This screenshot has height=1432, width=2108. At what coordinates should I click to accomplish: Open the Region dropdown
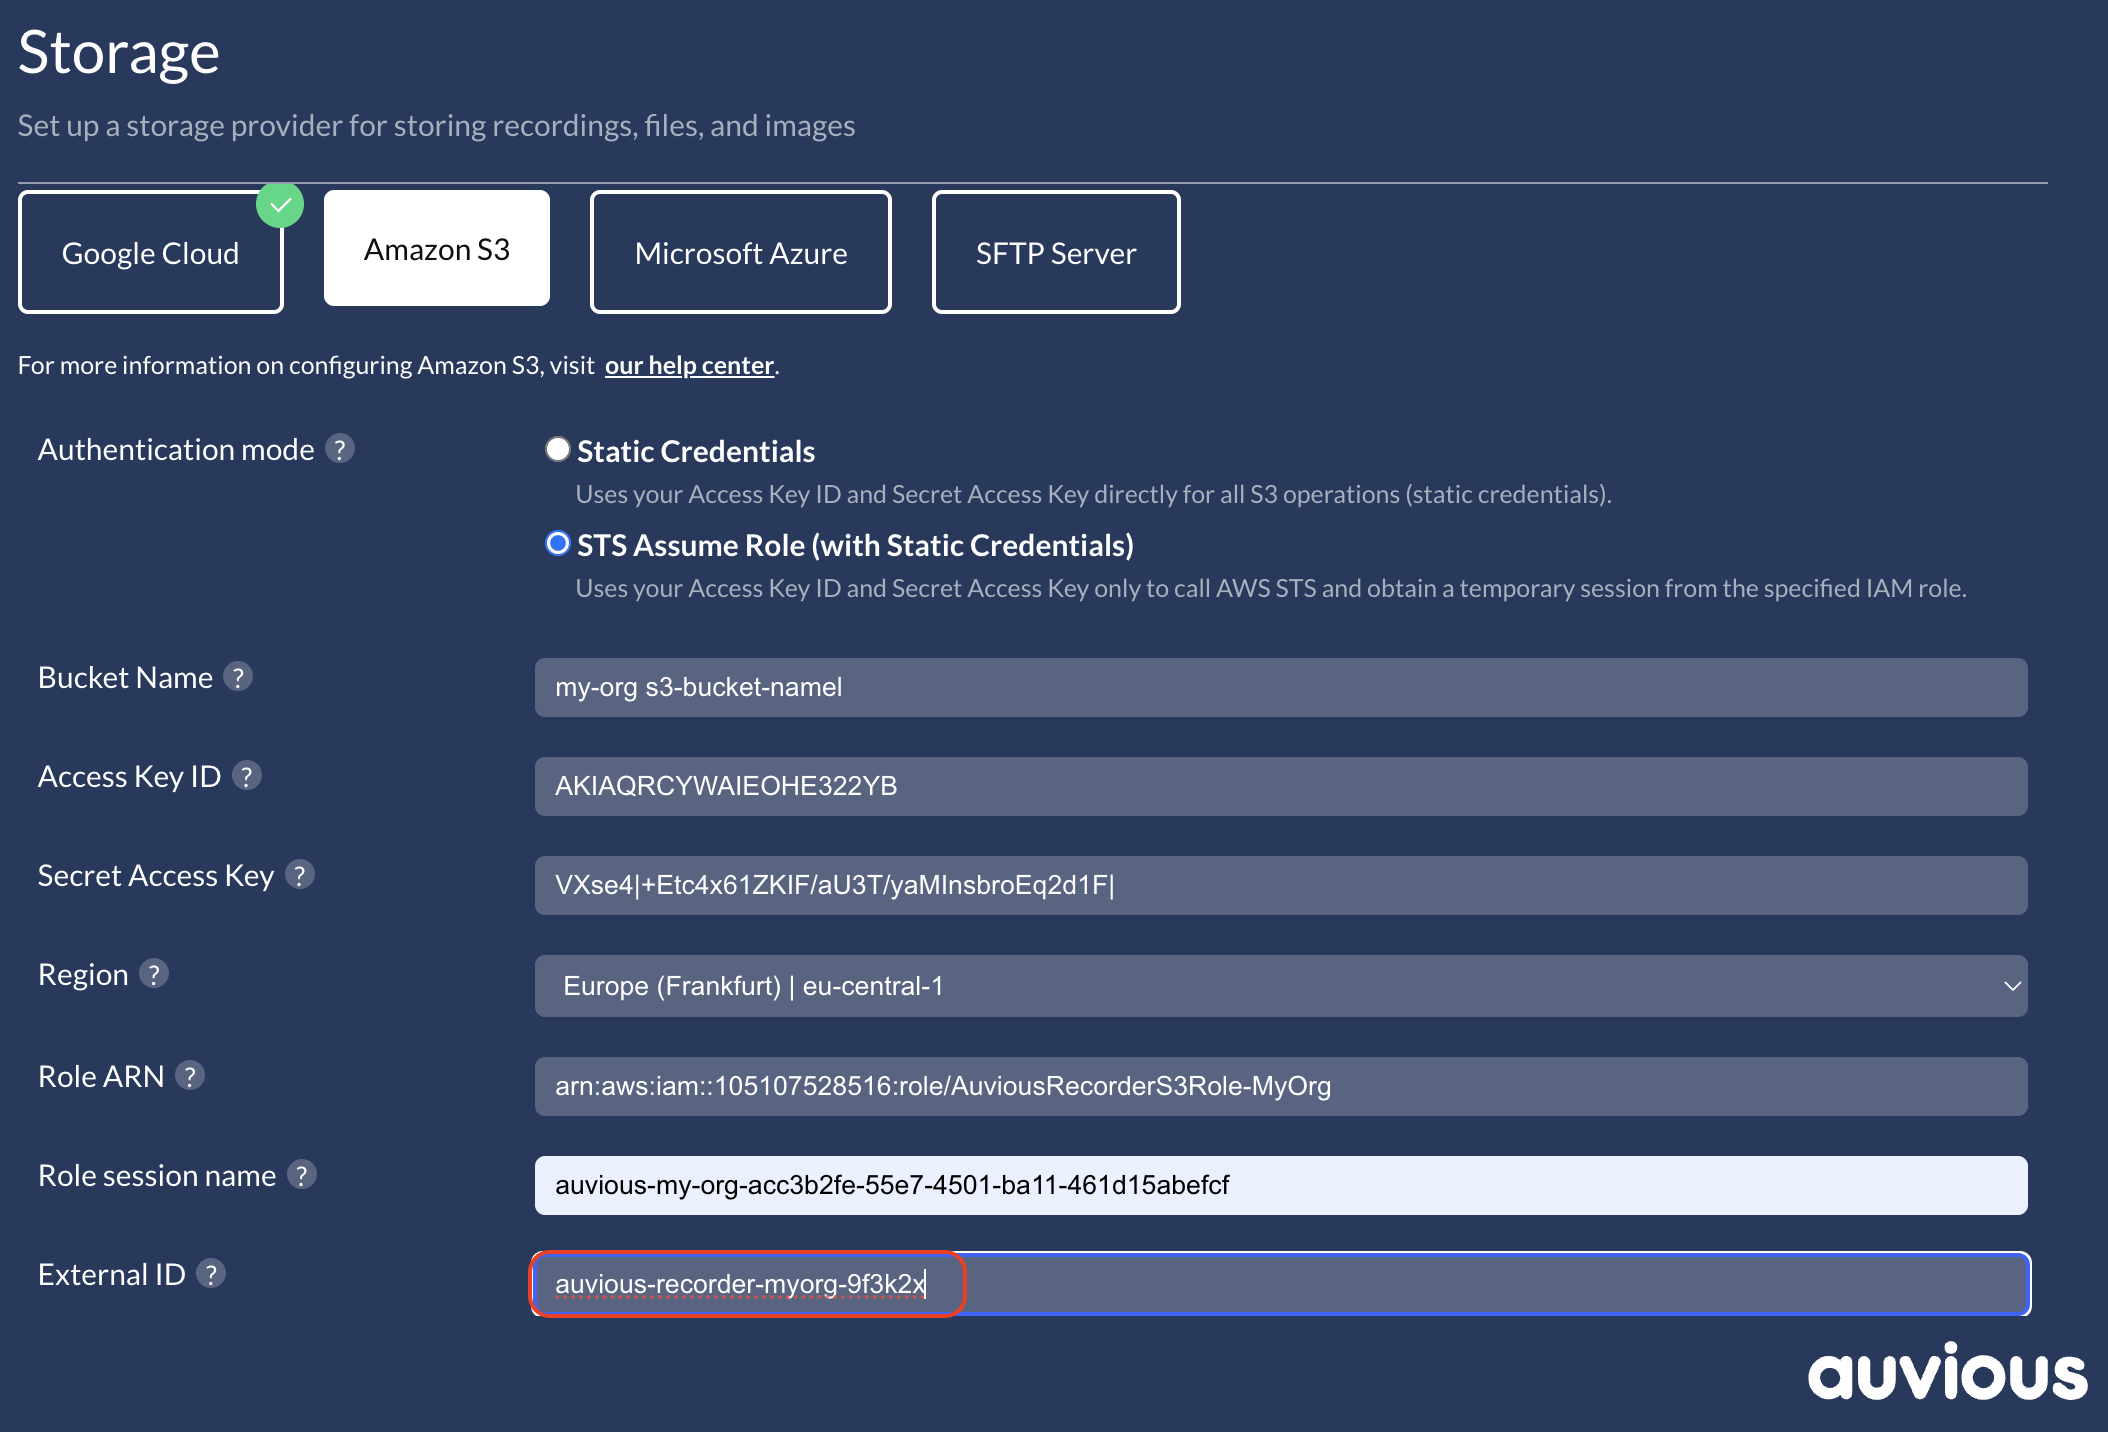point(1280,986)
